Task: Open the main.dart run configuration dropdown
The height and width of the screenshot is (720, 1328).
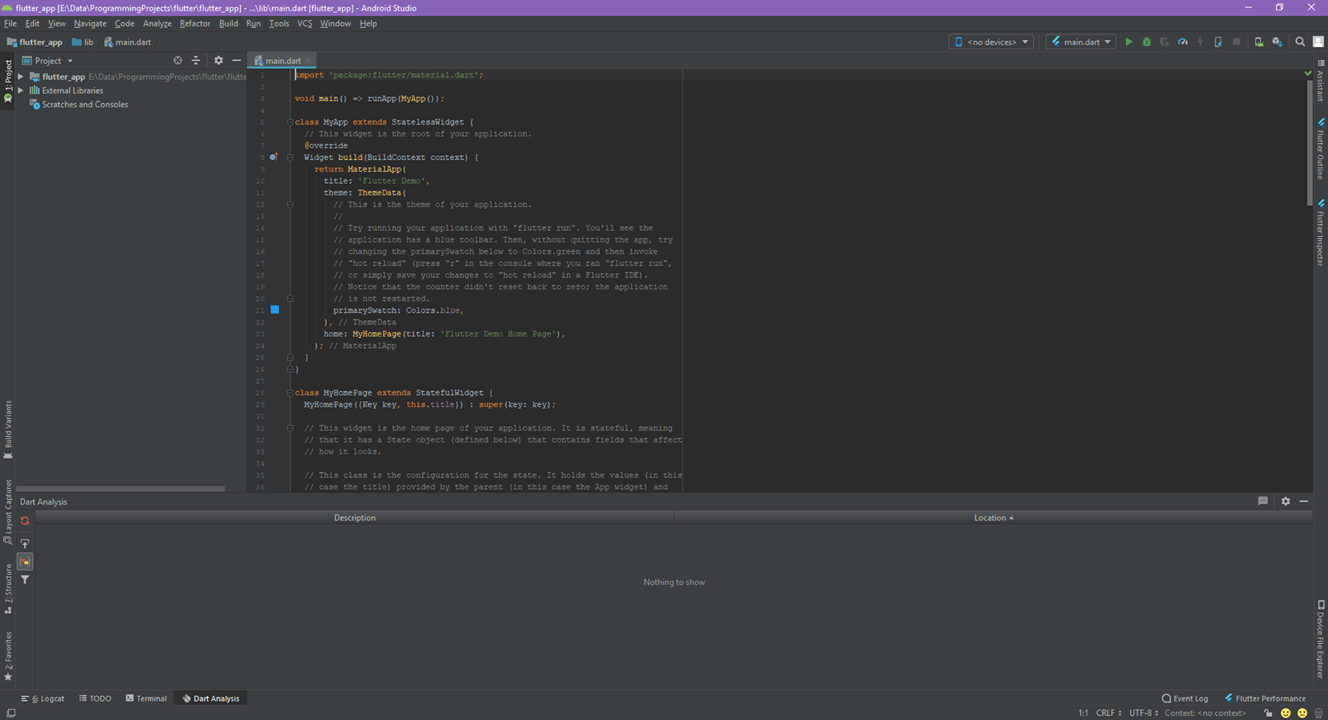Action: coord(1081,42)
